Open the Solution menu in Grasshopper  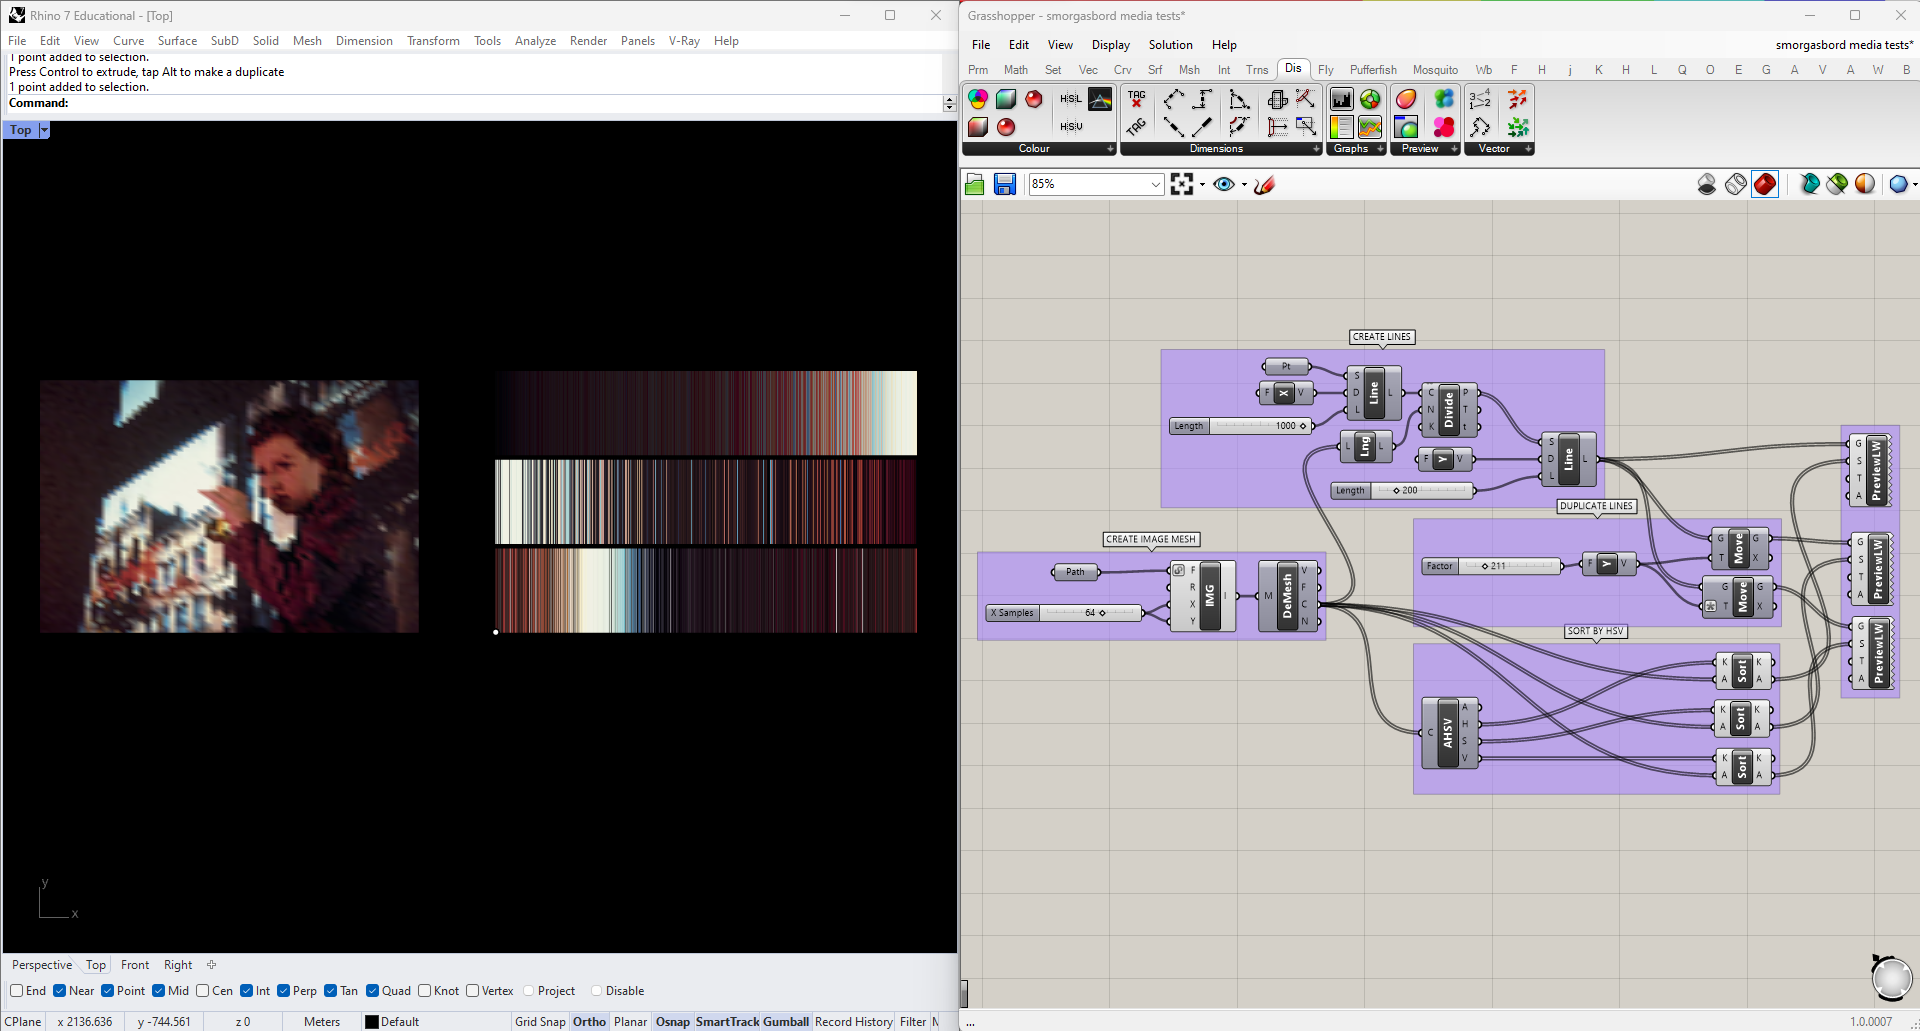[x=1170, y=45]
